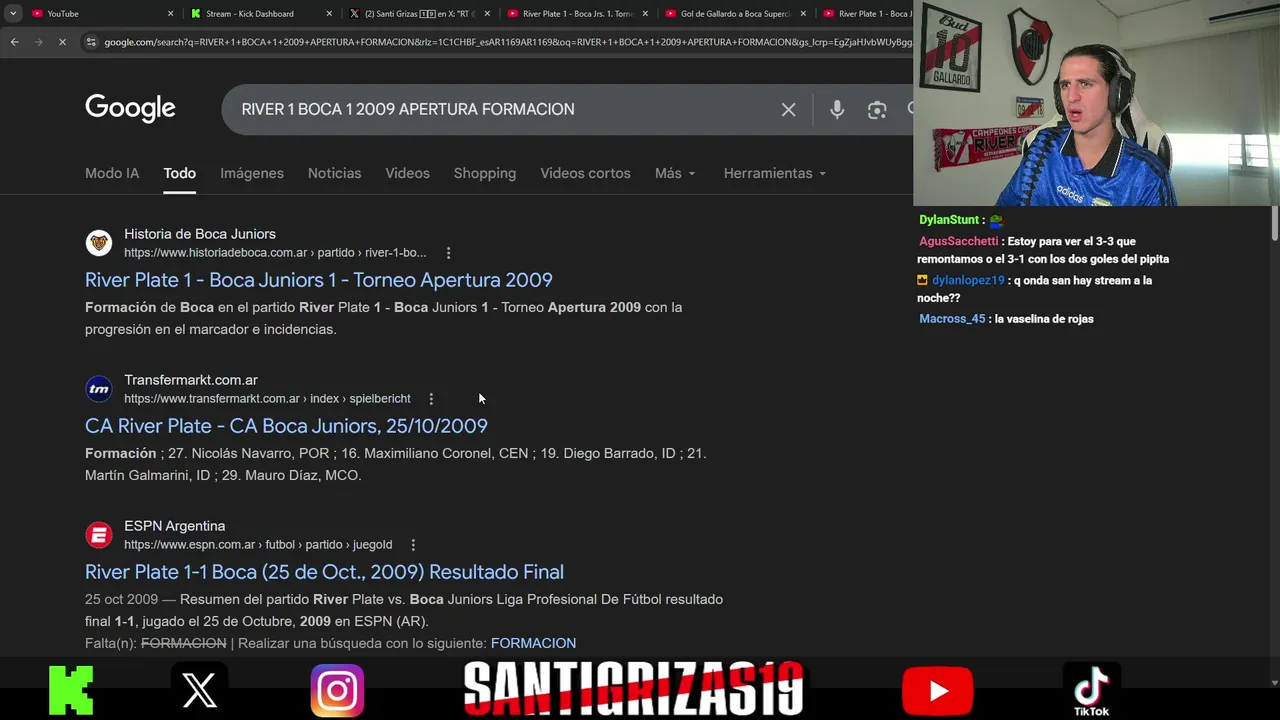The image size is (1280, 720).
Task: Click the X logo in bottom banner
Action: (199, 690)
